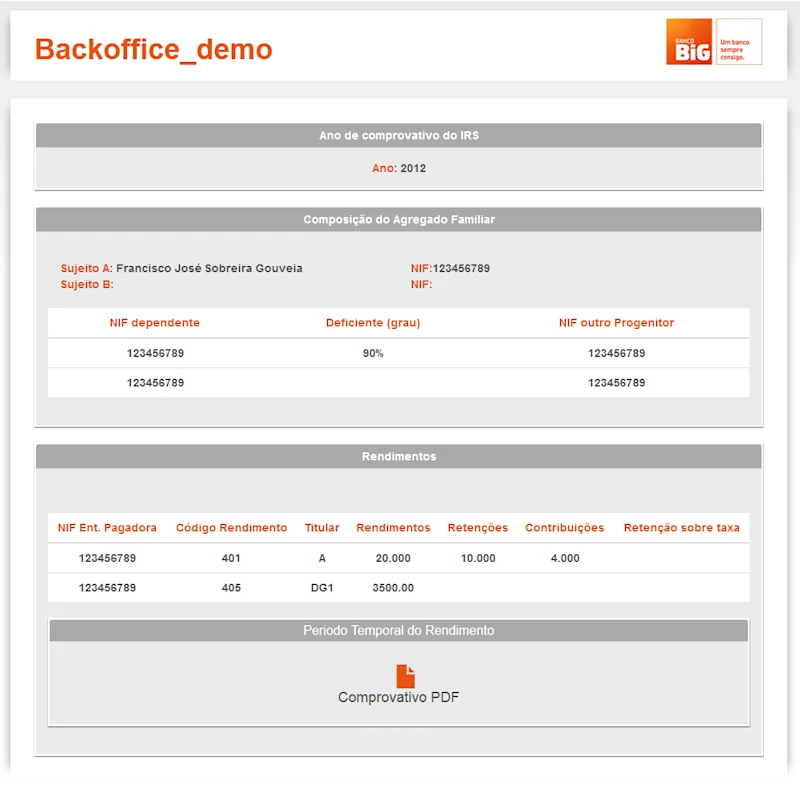Click the Contribuições column header

point(565,528)
